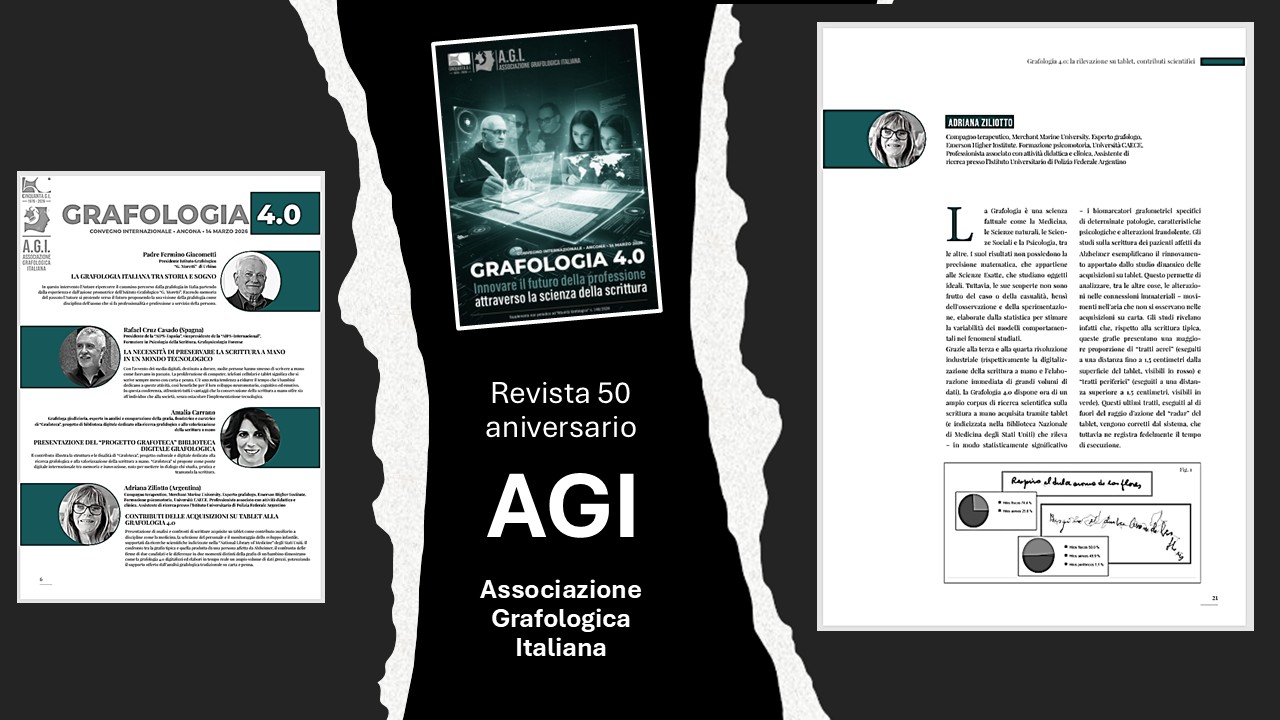Select Rafael Cruz Casado's portrait photo
Screen dimensions: 1280x720
89,357
